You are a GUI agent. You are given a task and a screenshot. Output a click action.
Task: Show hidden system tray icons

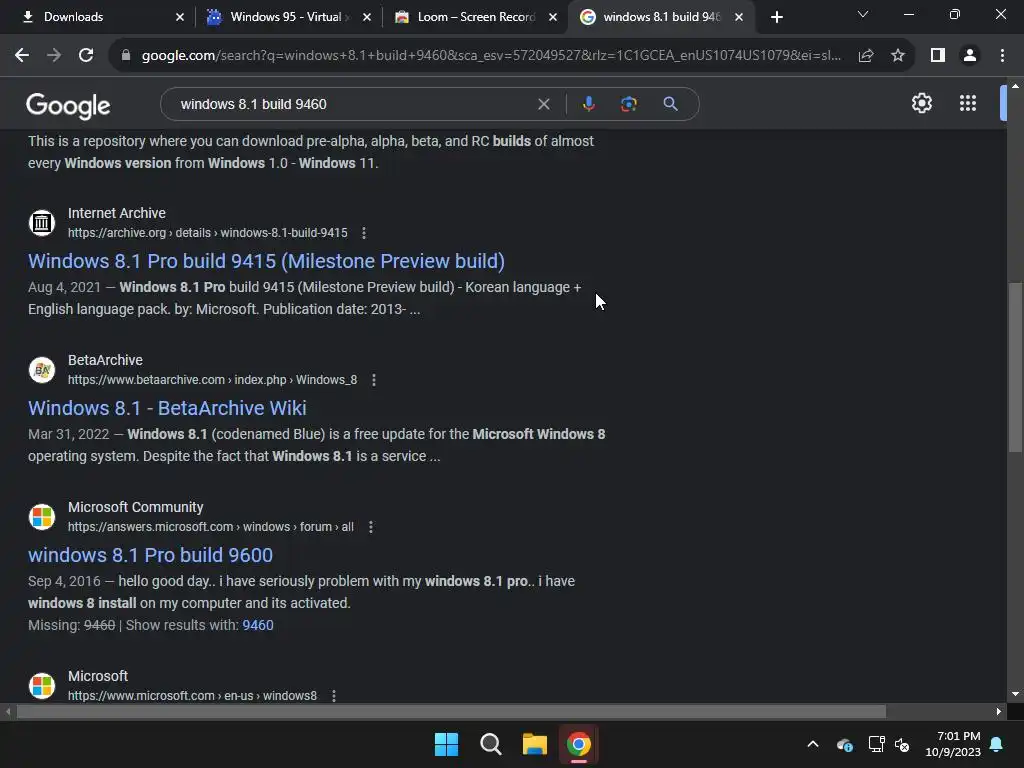813,744
